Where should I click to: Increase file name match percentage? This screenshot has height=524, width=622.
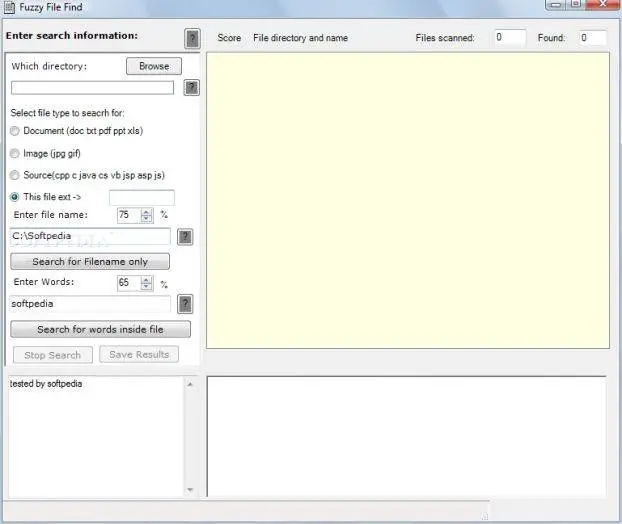point(146,212)
